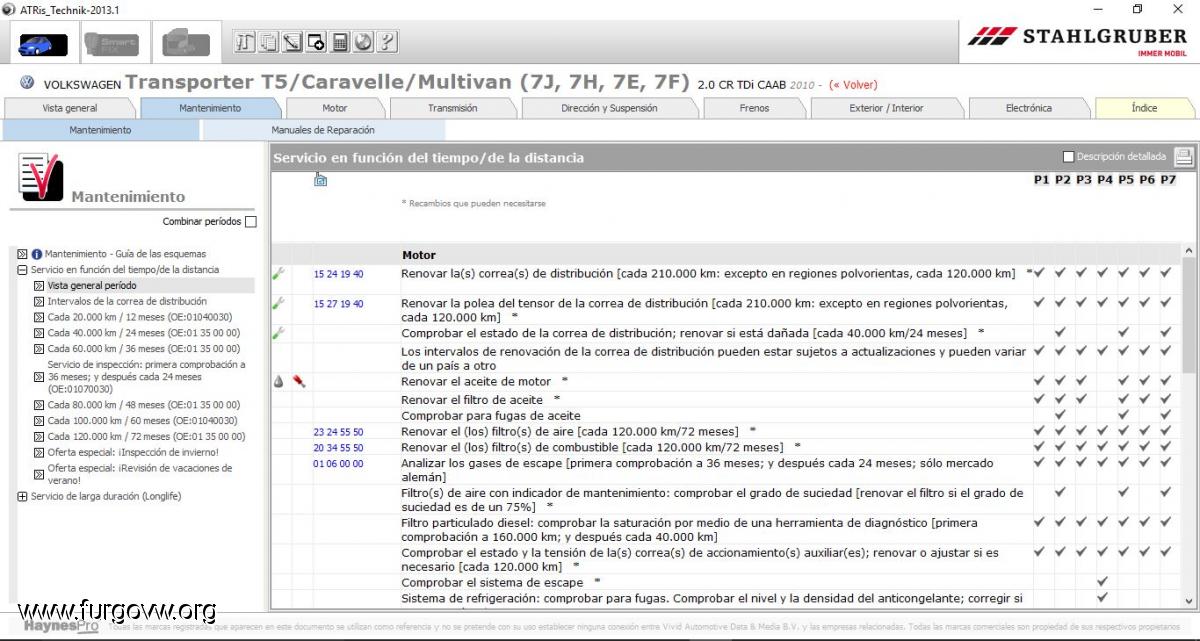The width and height of the screenshot is (1200, 641).
Task: Click the Volkswagen logo badge
Action: (27, 83)
